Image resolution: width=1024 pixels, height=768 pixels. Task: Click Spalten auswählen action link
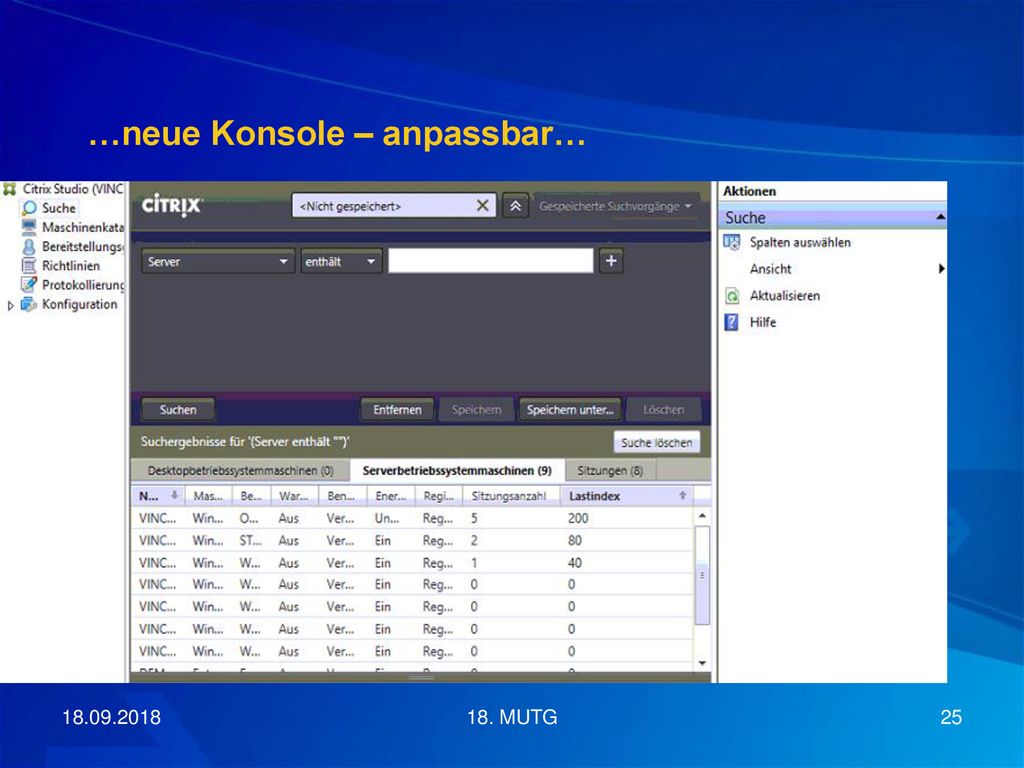click(800, 242)
